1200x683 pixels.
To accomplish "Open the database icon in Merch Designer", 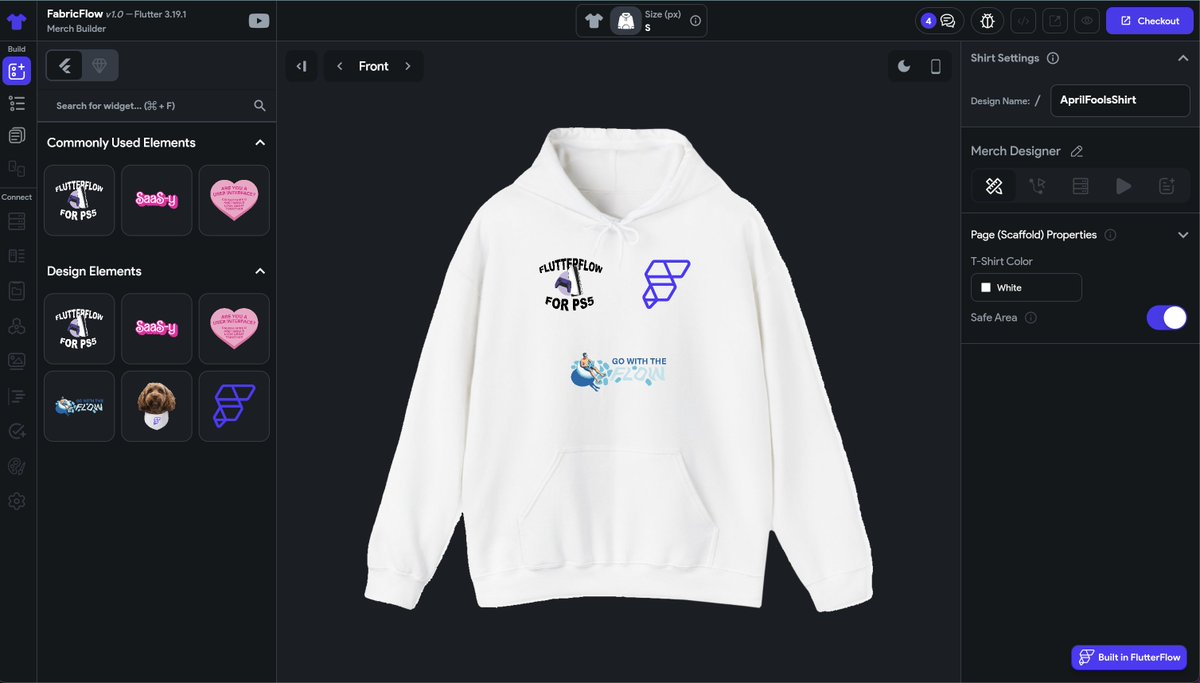I will (x=1080, y=185).
